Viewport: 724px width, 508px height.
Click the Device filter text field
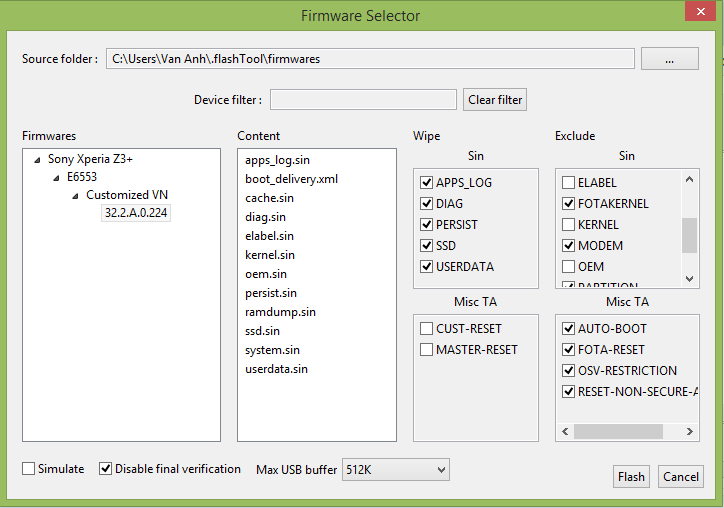[x=363, y=100]
